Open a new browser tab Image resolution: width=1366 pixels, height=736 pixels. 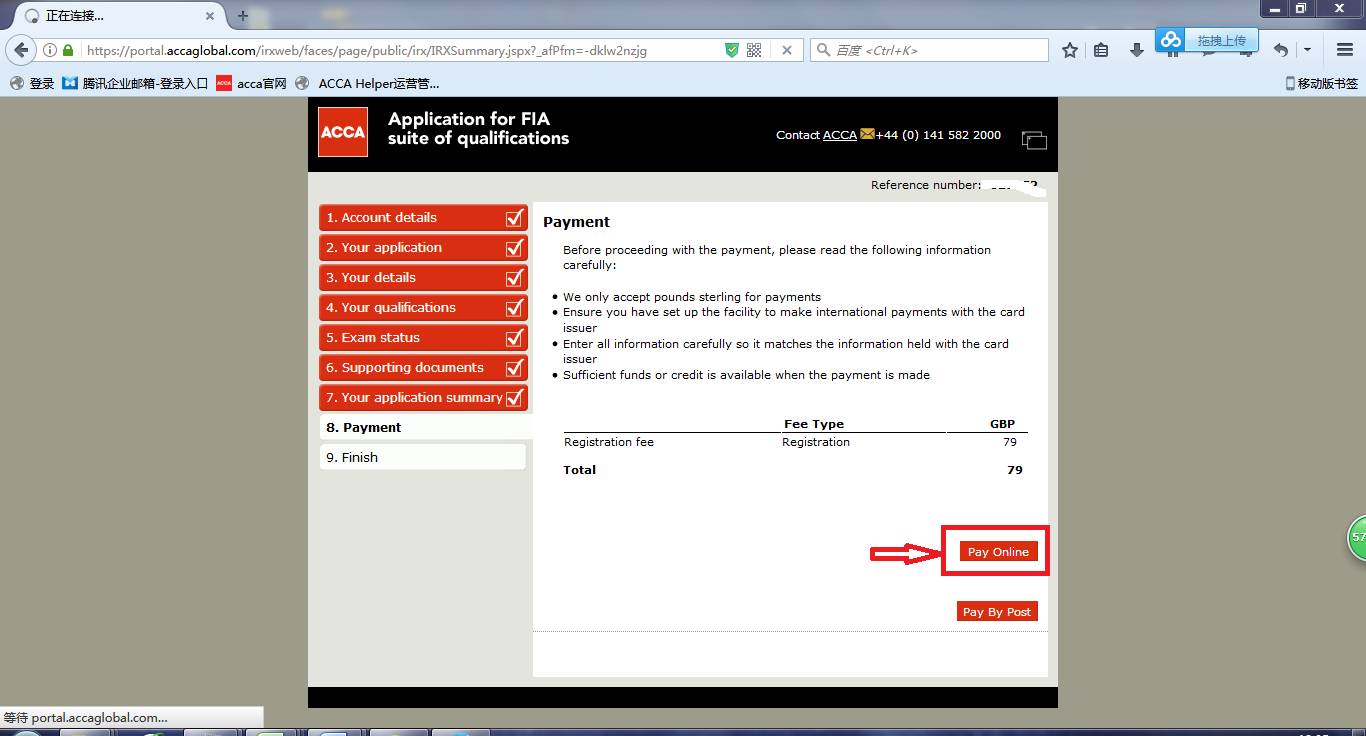pyautogui.click(x=242, y=16)
